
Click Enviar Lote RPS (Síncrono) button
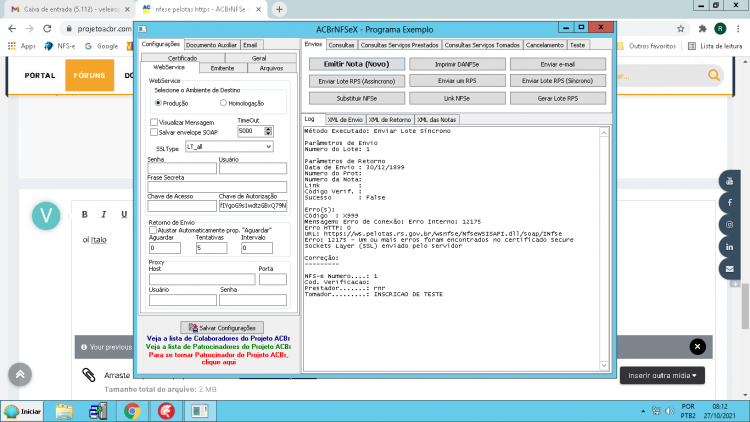click(x=558, y=81)
